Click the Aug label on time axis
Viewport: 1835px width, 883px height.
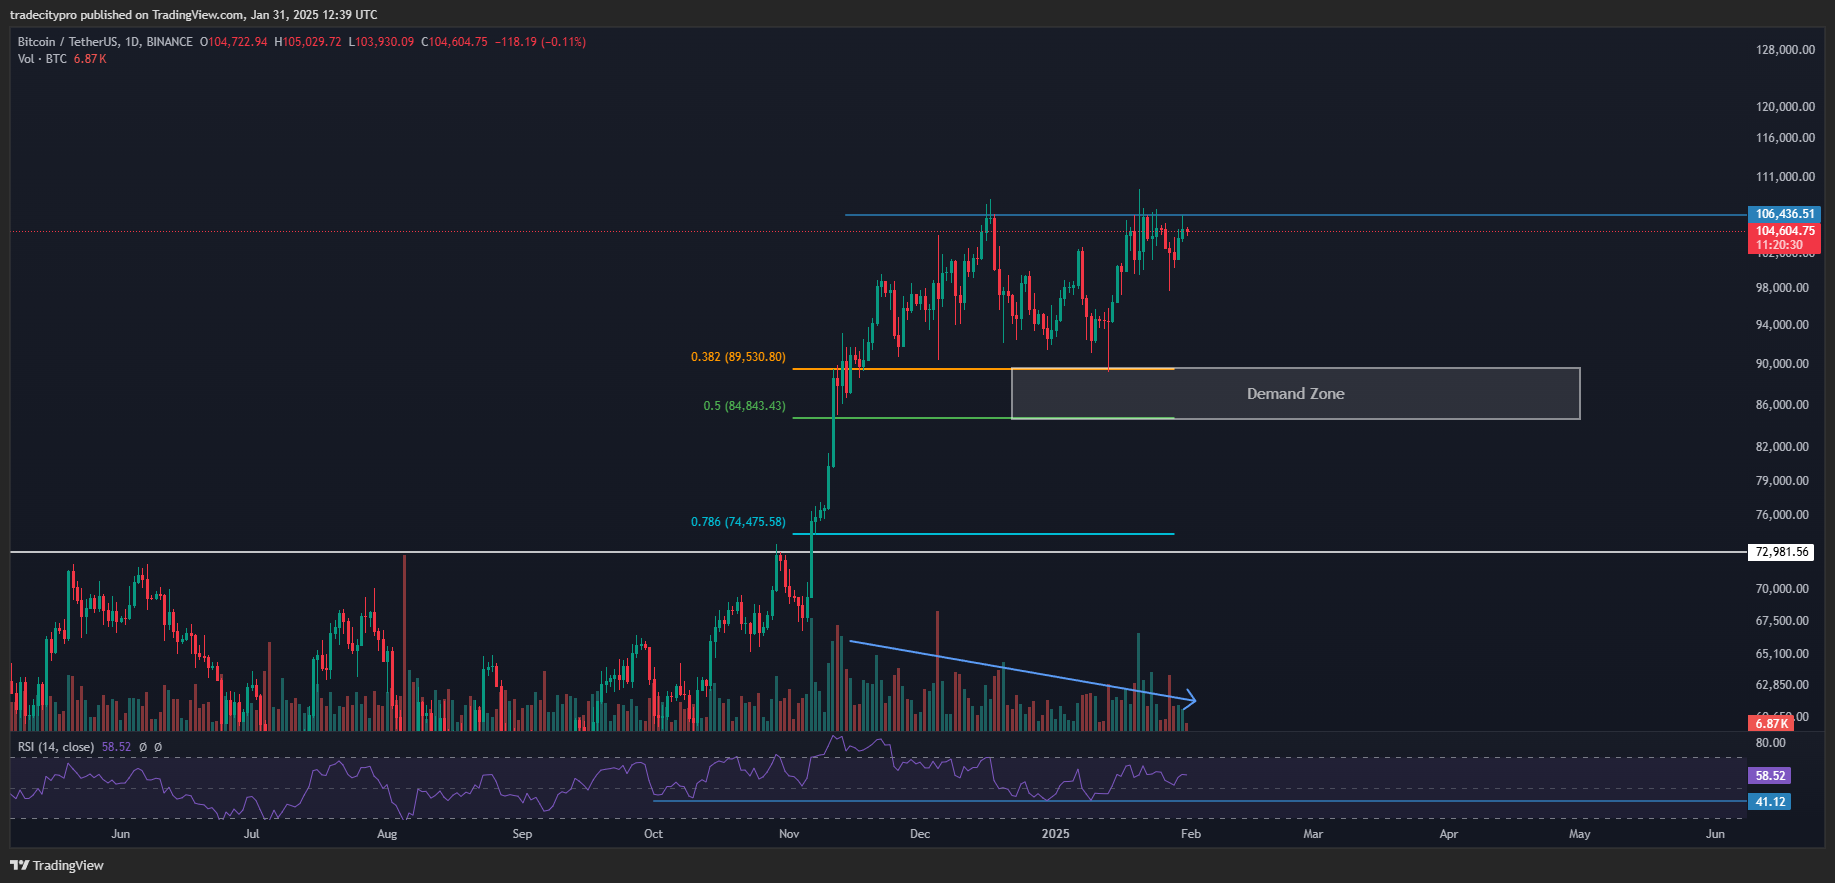click(387, 834)
